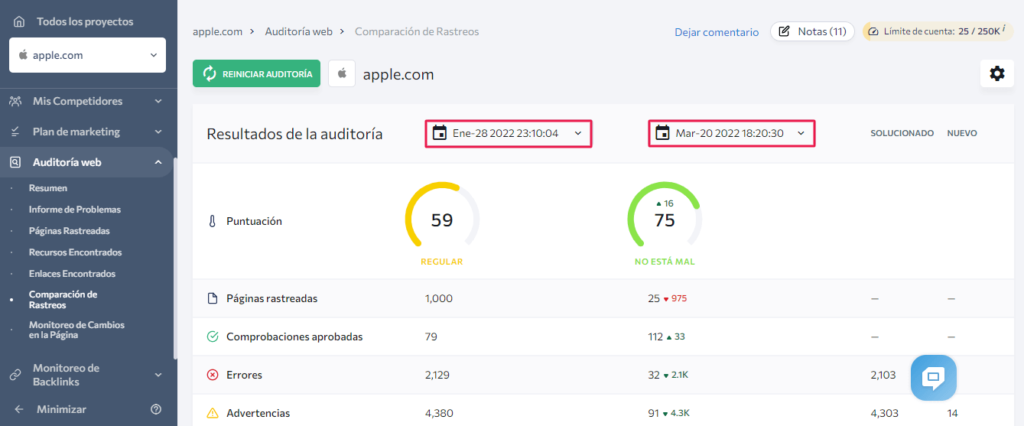Click the Minimizar sidebar label
The height and width of the screenshot is (426, 1024).
[61, 410]
